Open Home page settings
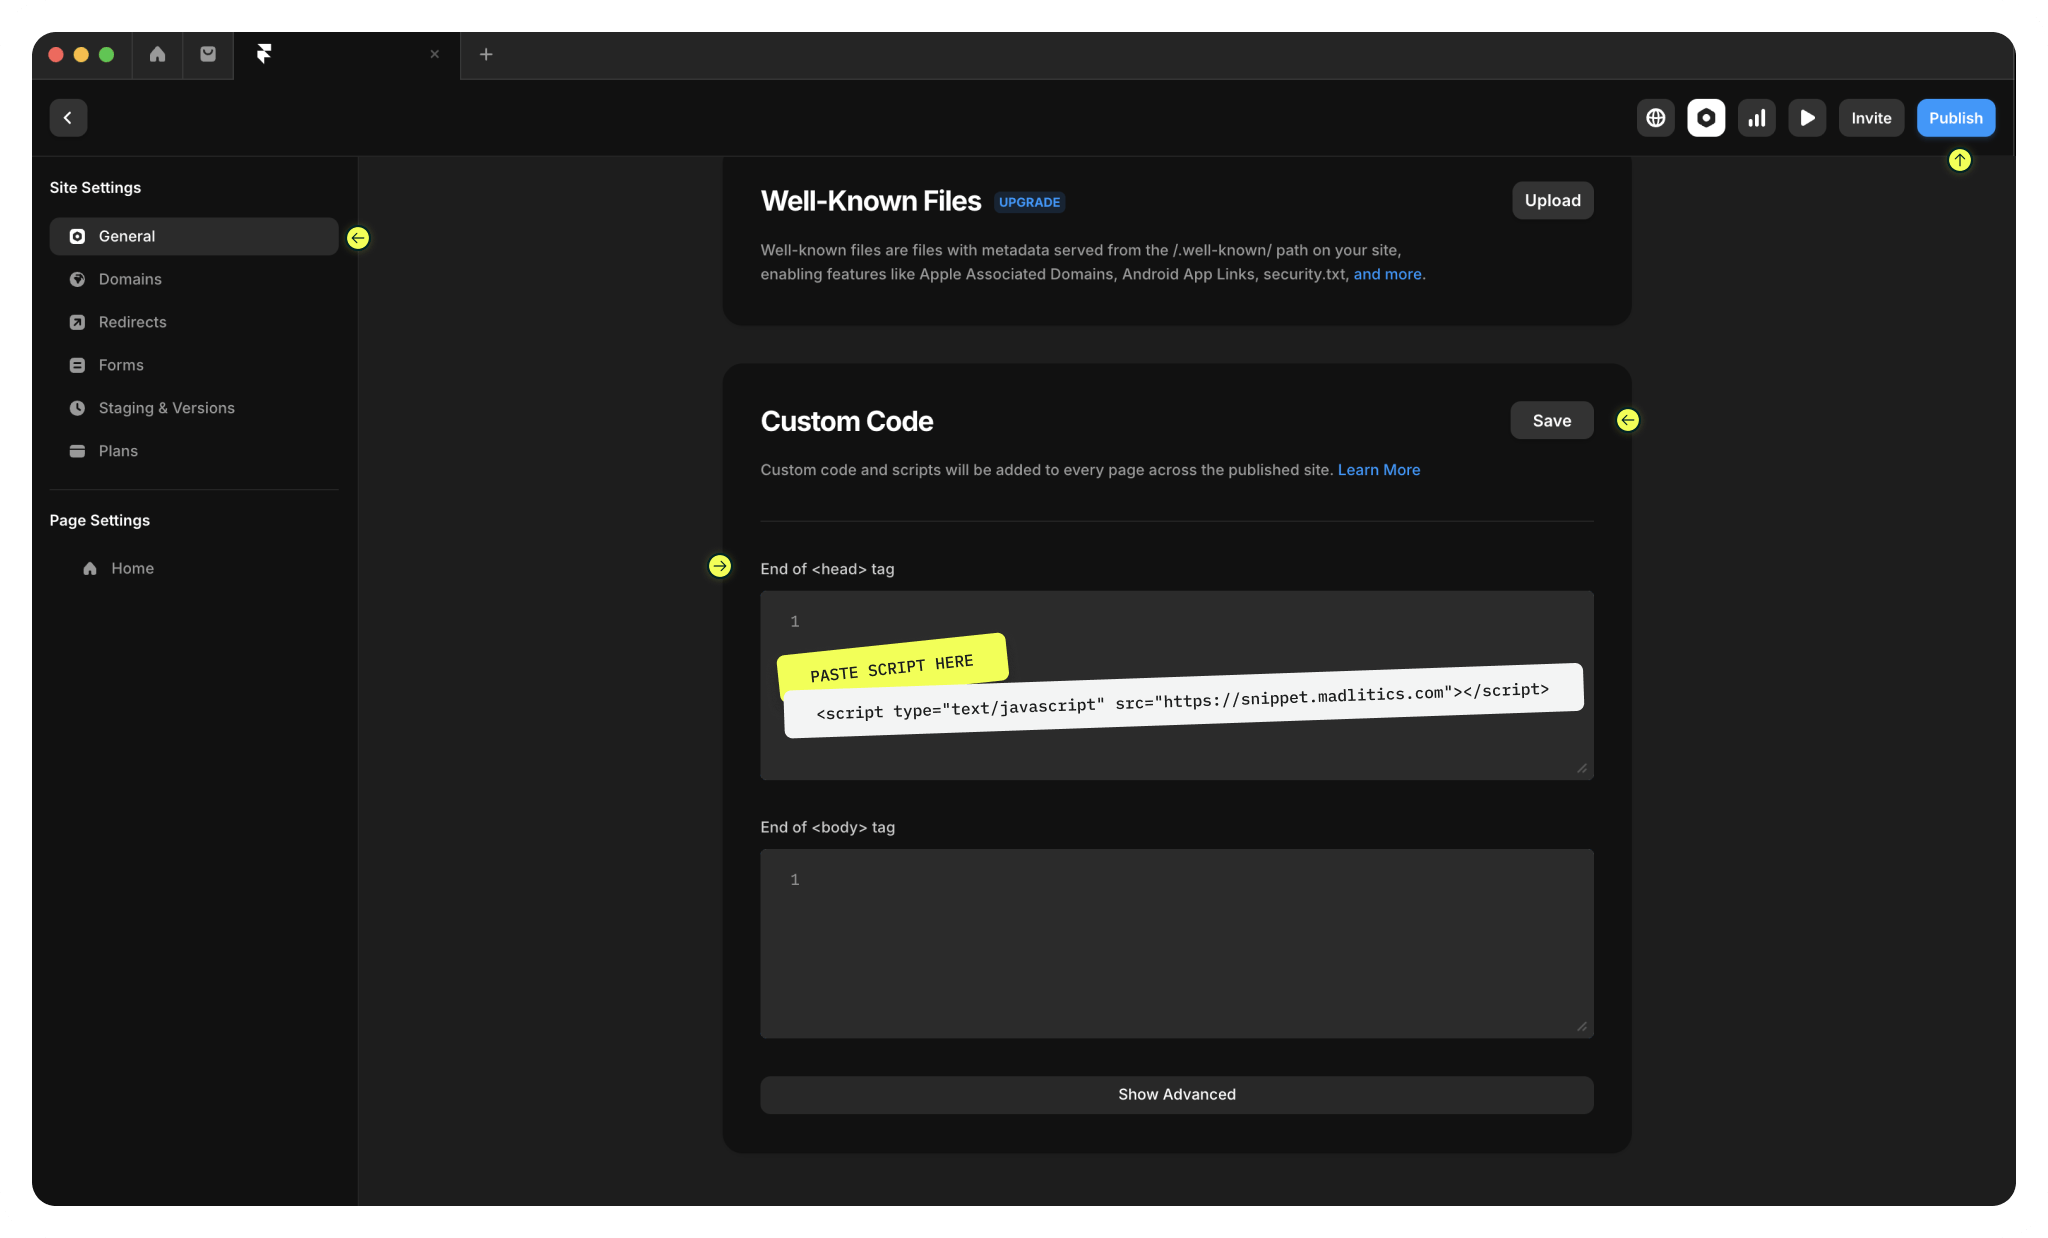Image resolution: width=2048 pixels, height=1238 pixels. (x=132, y=568)
